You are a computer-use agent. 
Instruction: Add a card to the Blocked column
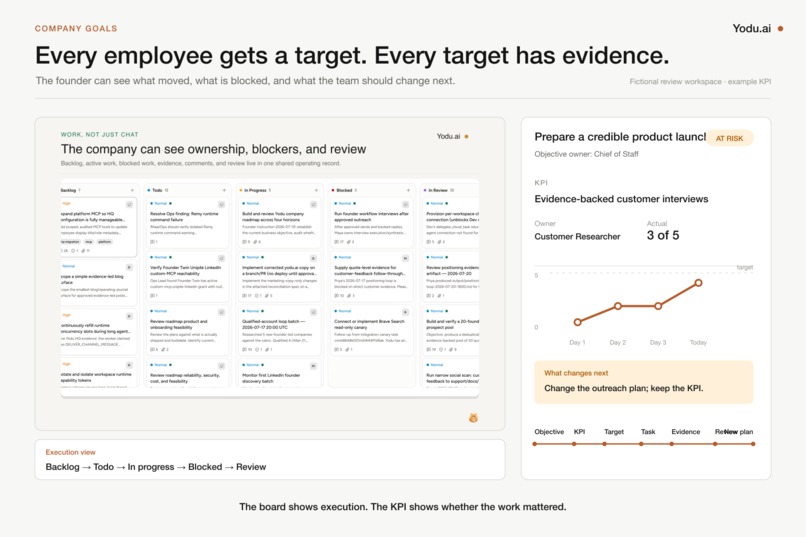click(x=408, y=190)
